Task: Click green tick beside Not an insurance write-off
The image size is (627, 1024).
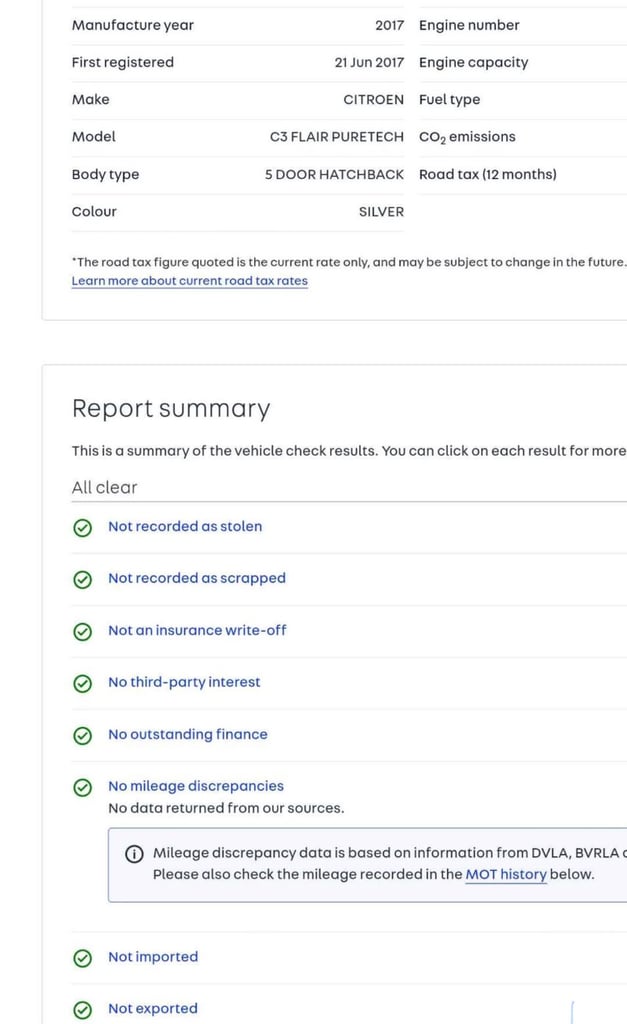Action: coord(82,632)
